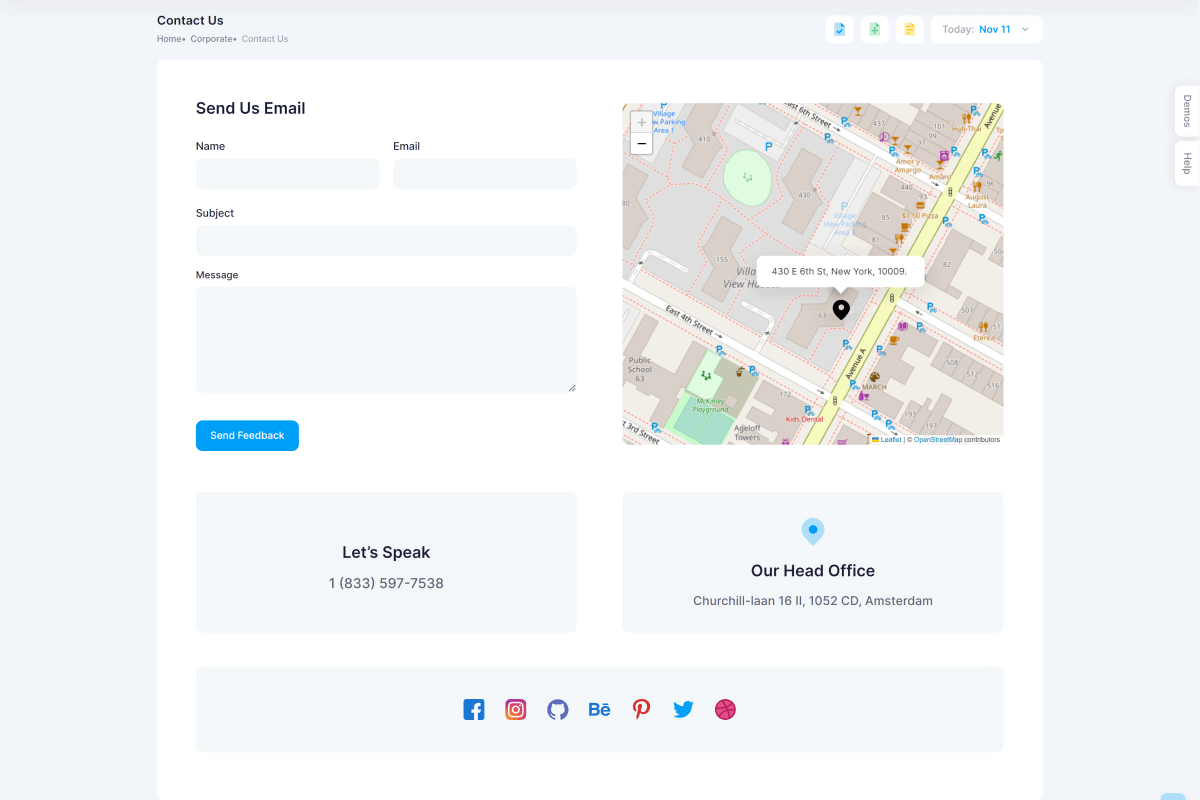The width and height of the screenshot is (1200, 800).
Task: Open the Facebook social link
Action: click(474, 710)
